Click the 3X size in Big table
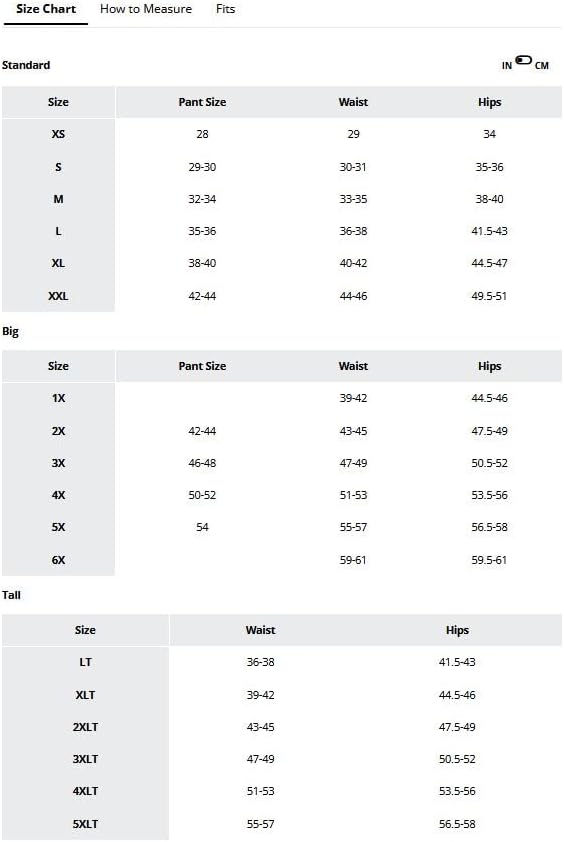564x842 pixels. point(58,463)
